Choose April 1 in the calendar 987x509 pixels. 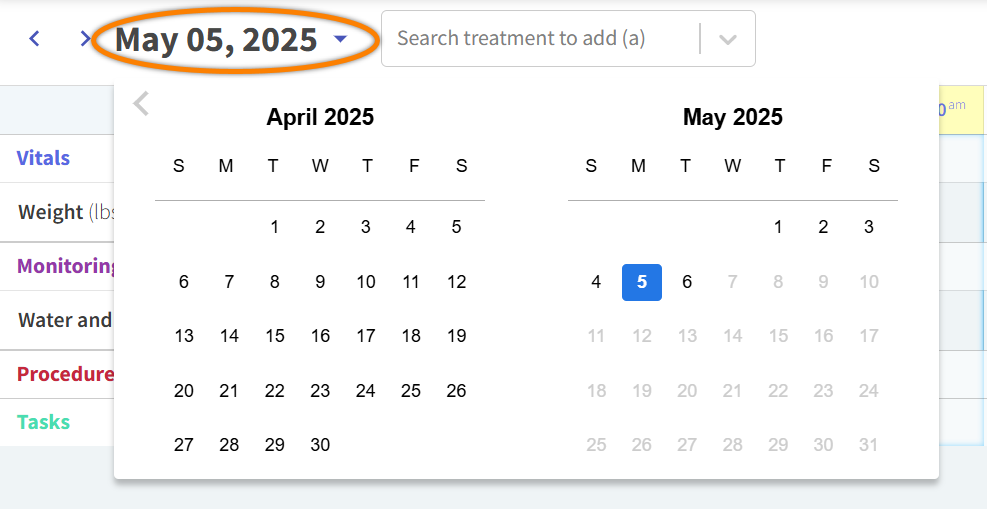275,227
